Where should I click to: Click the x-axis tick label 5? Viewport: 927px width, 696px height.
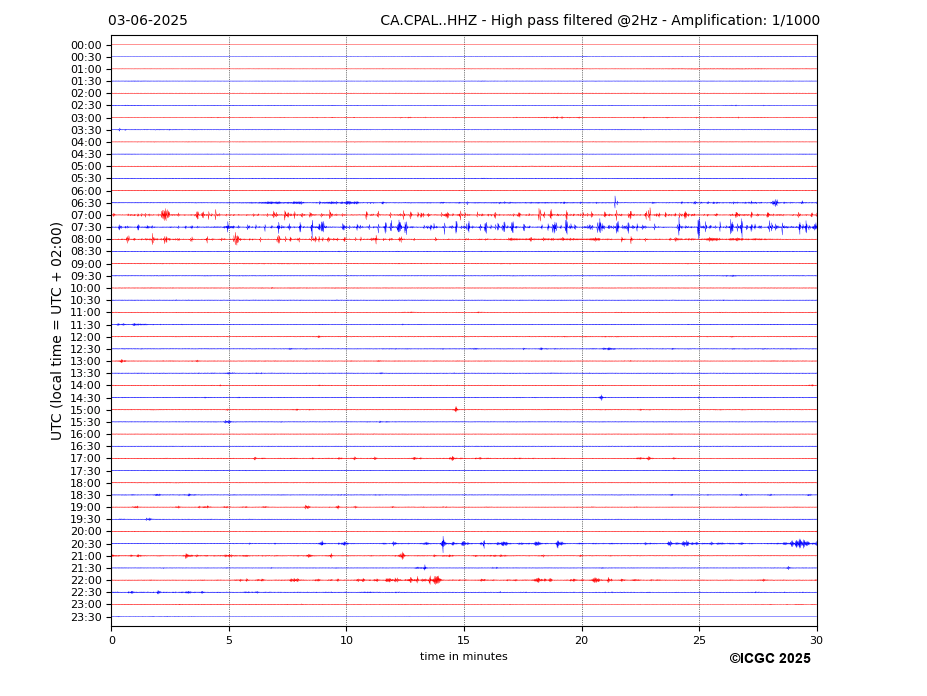click(x=229, y=640)
